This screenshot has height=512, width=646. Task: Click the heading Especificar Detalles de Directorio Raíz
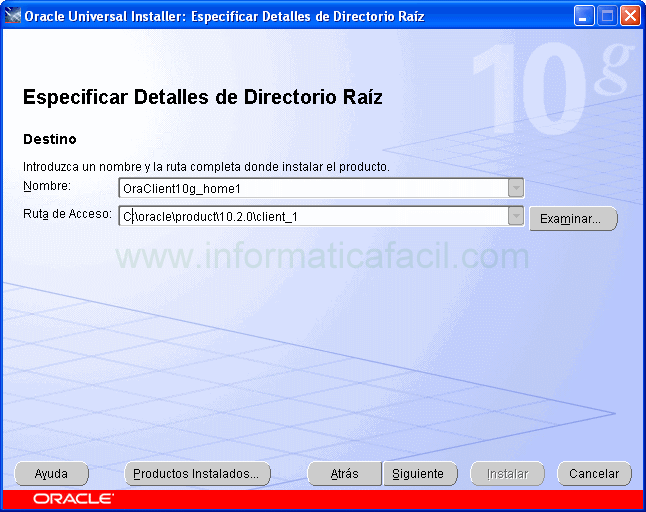[203, 98]
